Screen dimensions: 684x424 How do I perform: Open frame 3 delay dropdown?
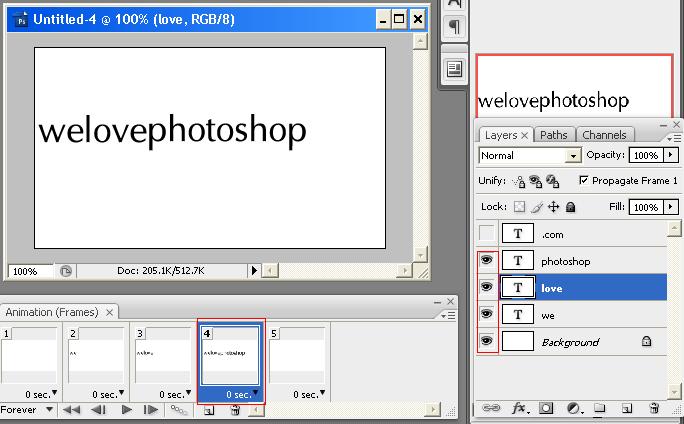(x=188, y=393)
